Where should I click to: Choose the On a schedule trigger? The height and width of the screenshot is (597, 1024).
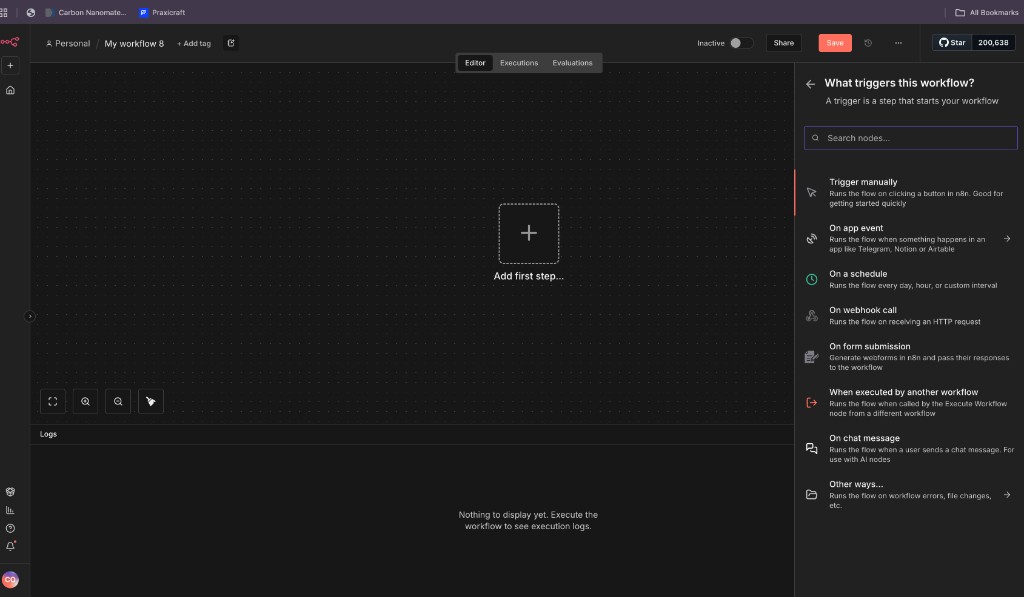pyautogui.click(x=910, y=279)
